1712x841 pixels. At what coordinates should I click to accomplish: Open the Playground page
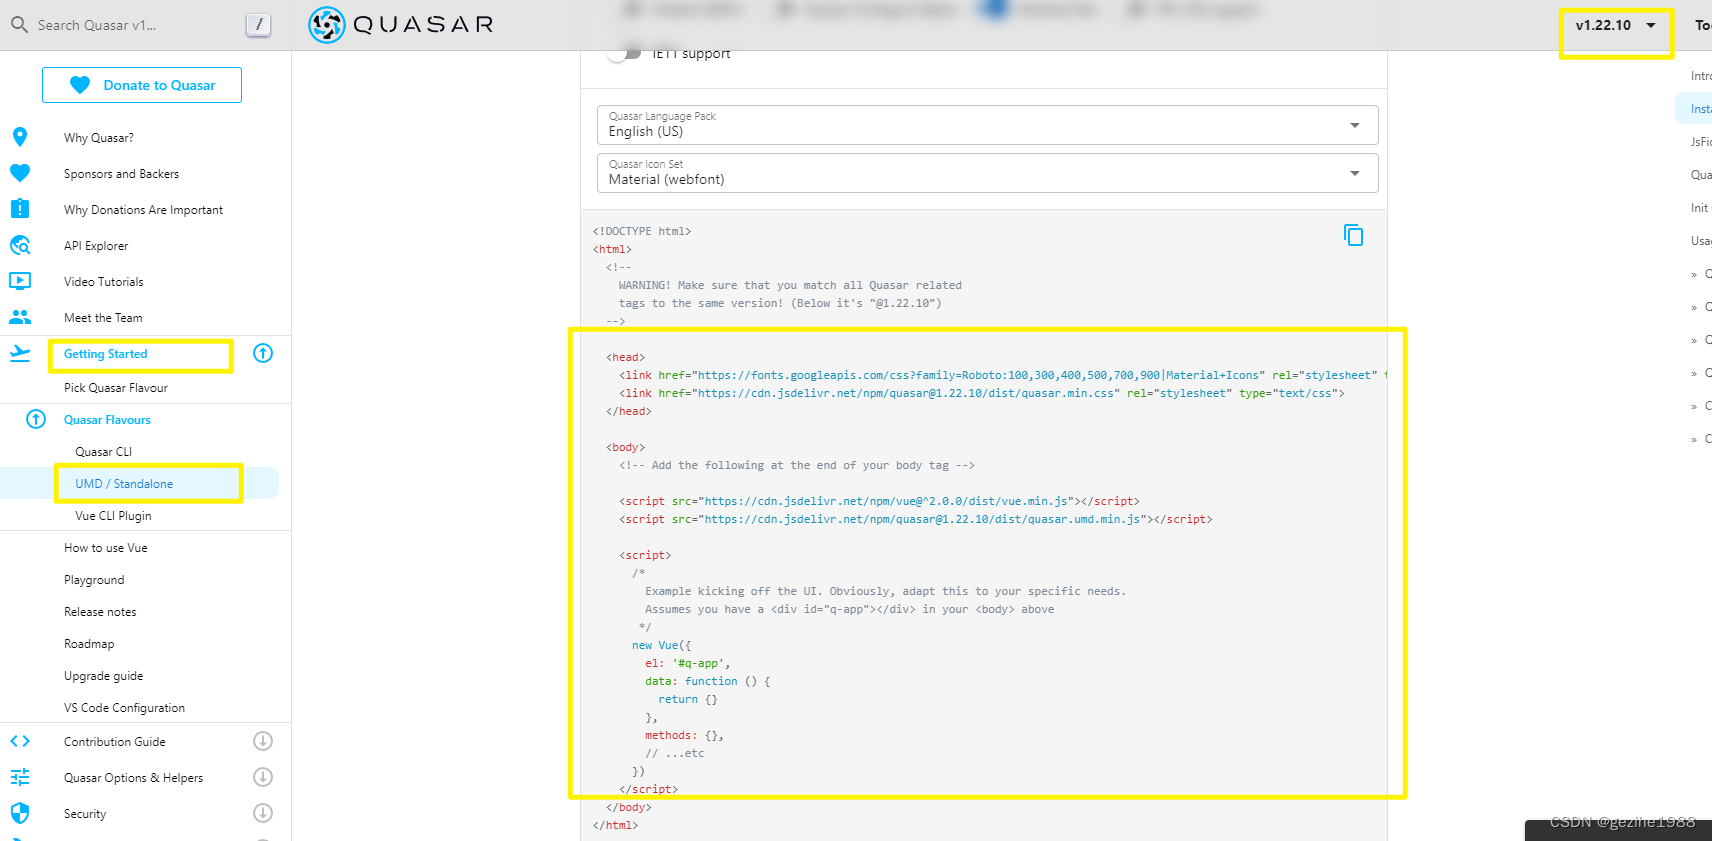94,580
